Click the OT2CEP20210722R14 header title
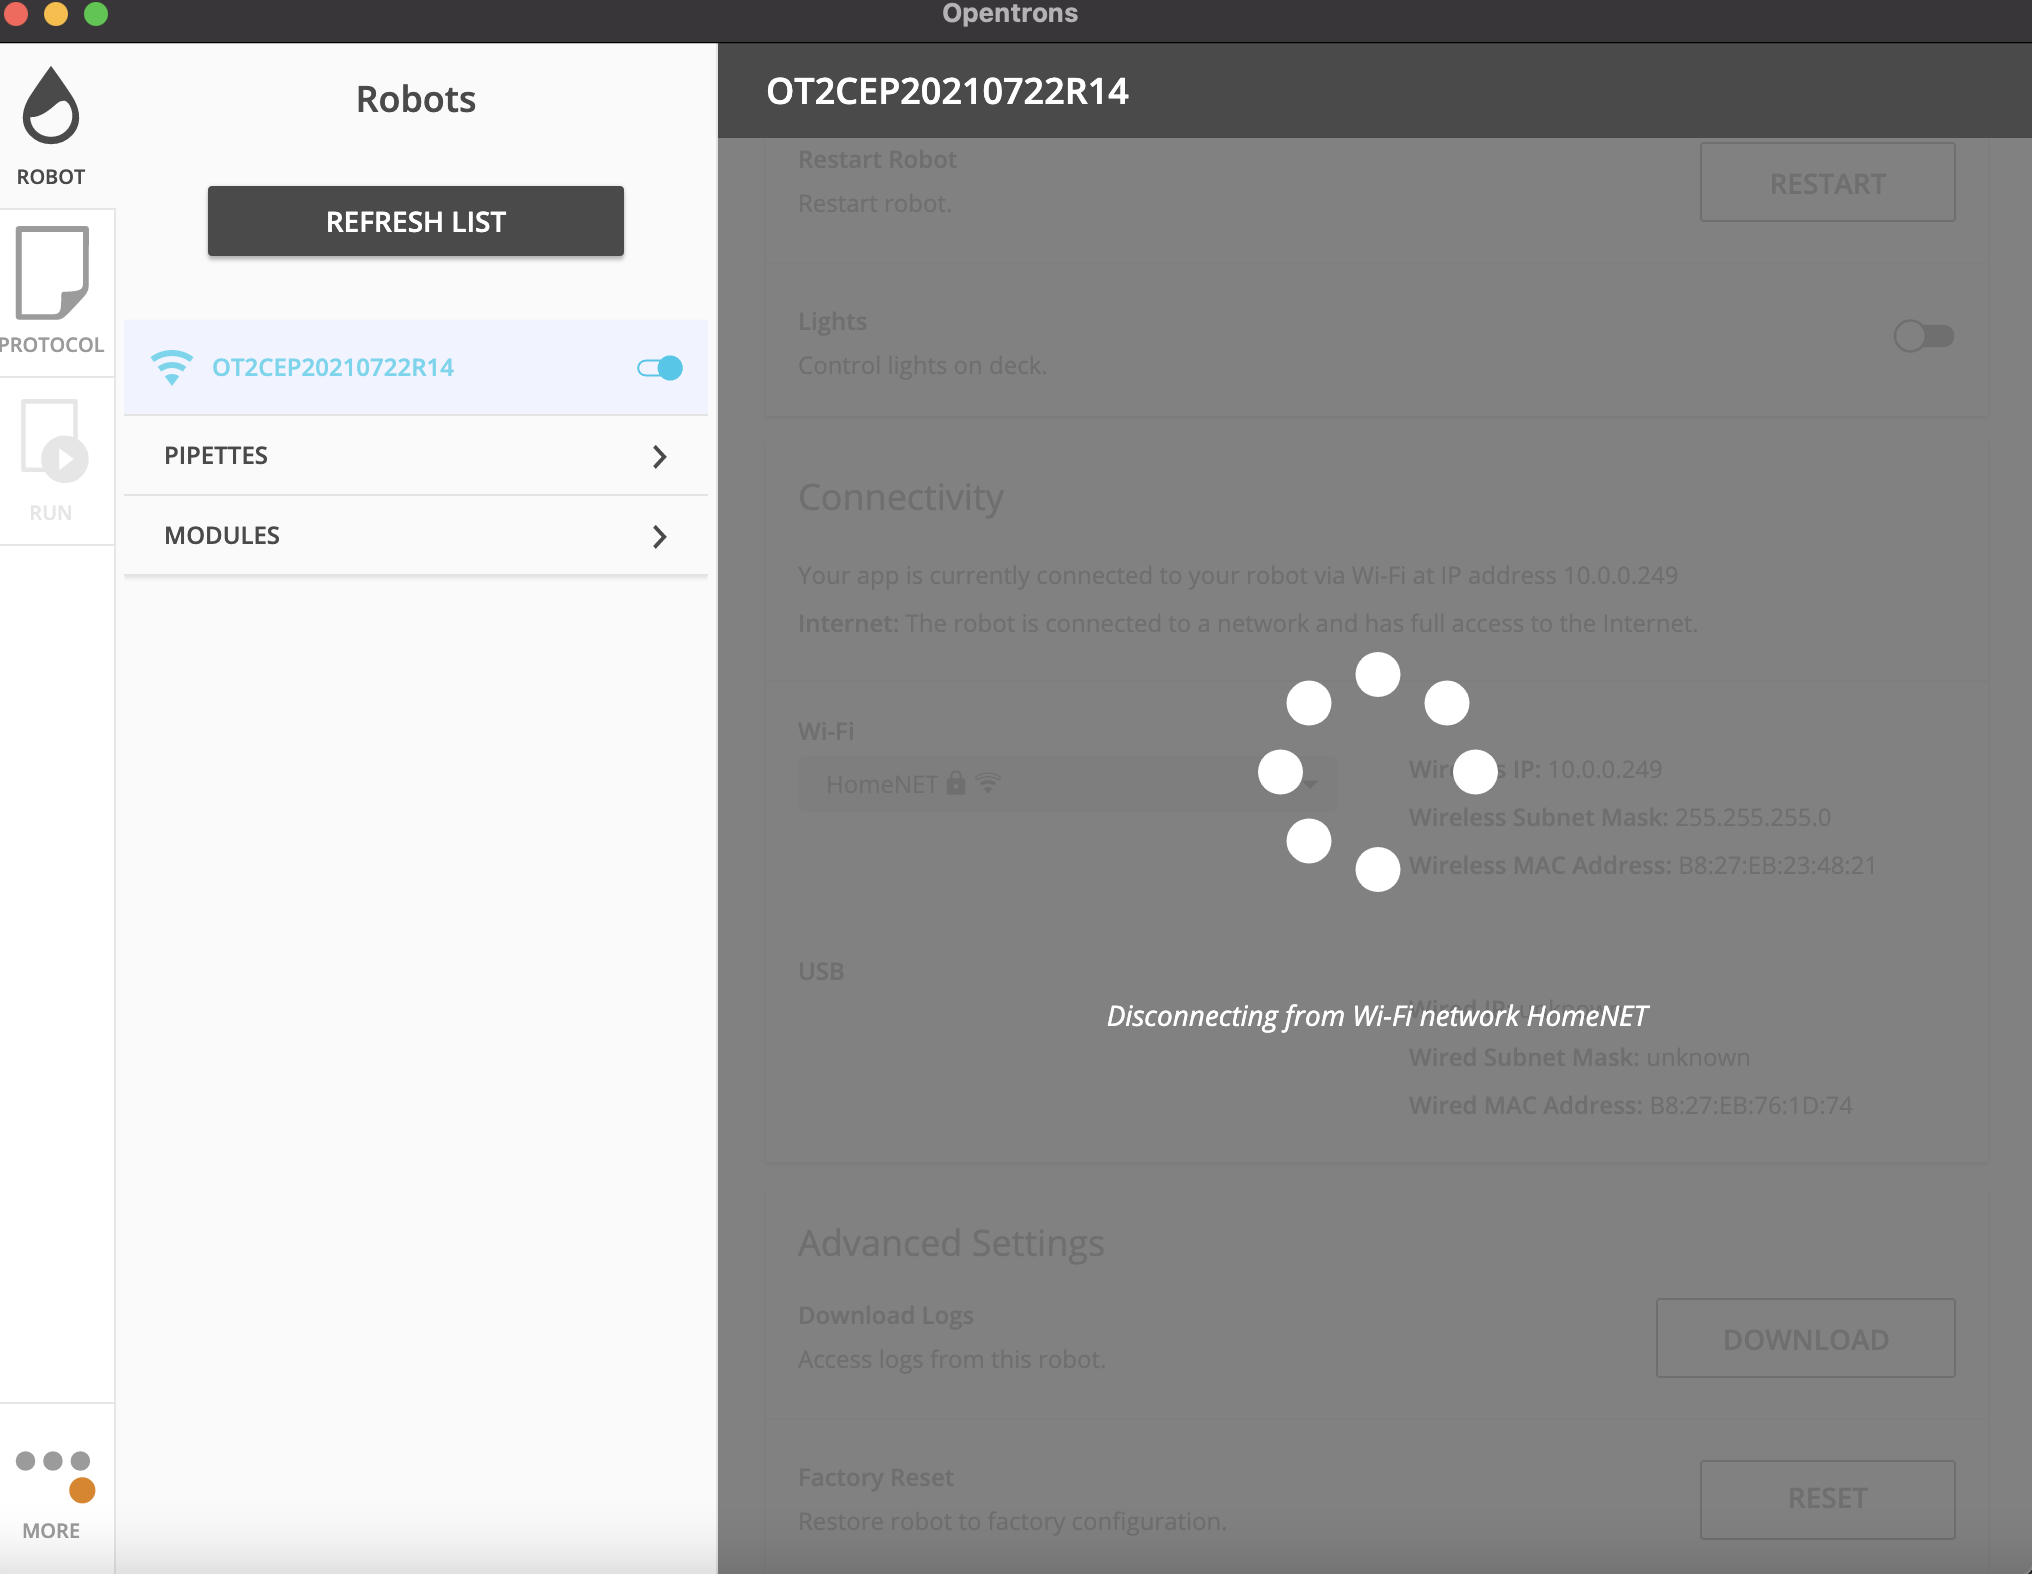2032x1574 pixels. 947,91
